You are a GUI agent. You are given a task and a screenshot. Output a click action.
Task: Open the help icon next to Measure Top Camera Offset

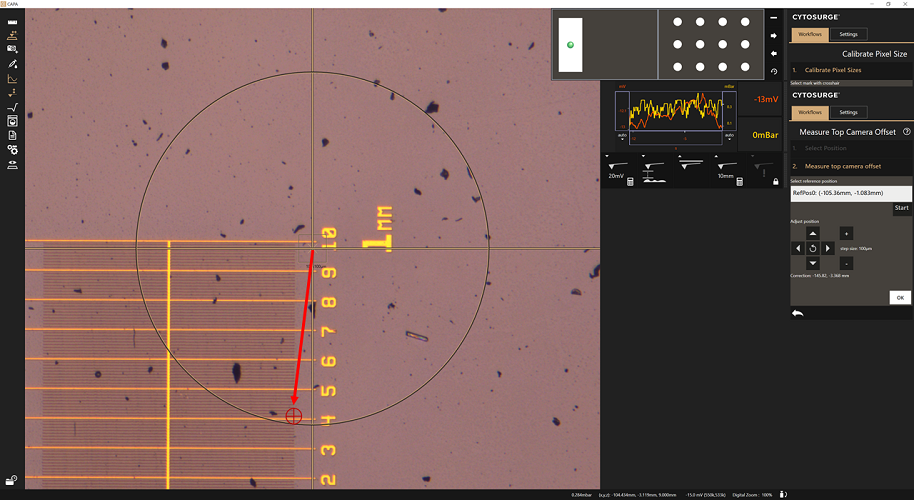(906, 132)
